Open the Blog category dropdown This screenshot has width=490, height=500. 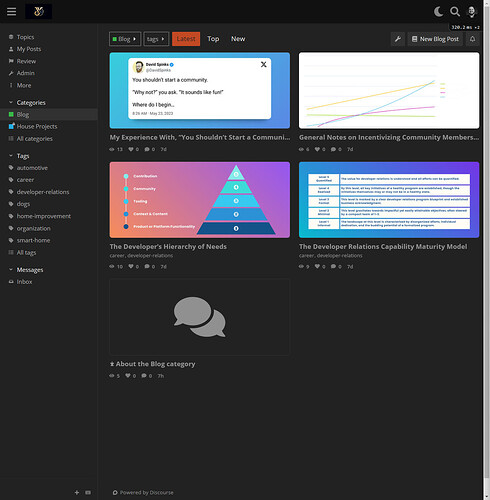pyautogui.click(x=125, y=39)
